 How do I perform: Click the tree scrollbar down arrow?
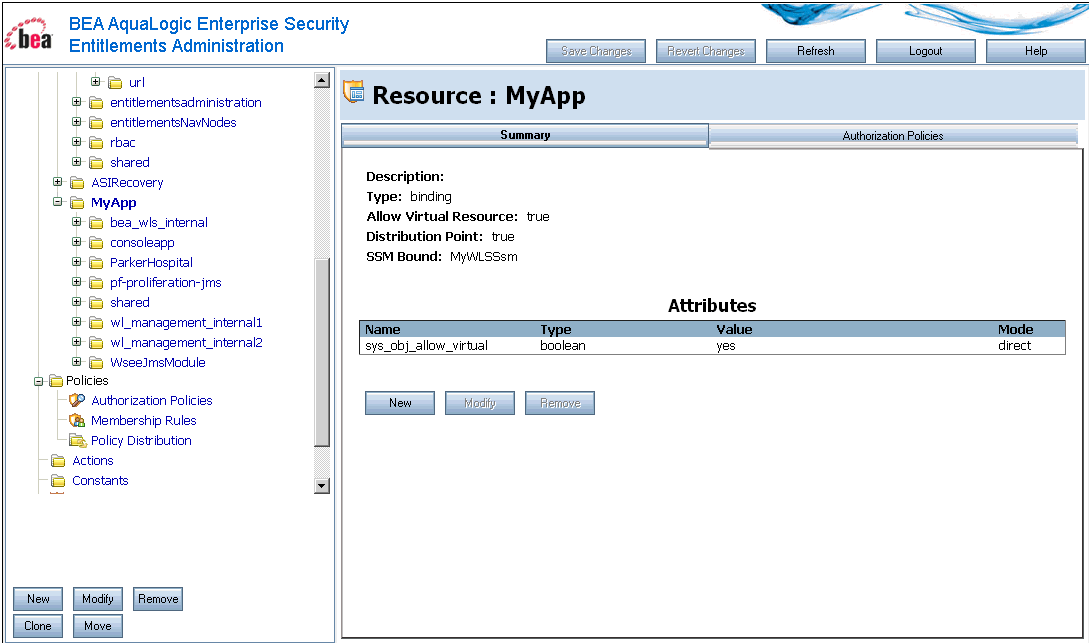(x=322, y=485)
